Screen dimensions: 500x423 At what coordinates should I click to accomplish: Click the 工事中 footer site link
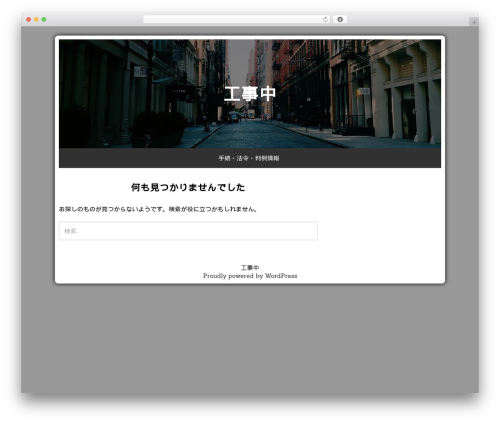coord(250,268)
